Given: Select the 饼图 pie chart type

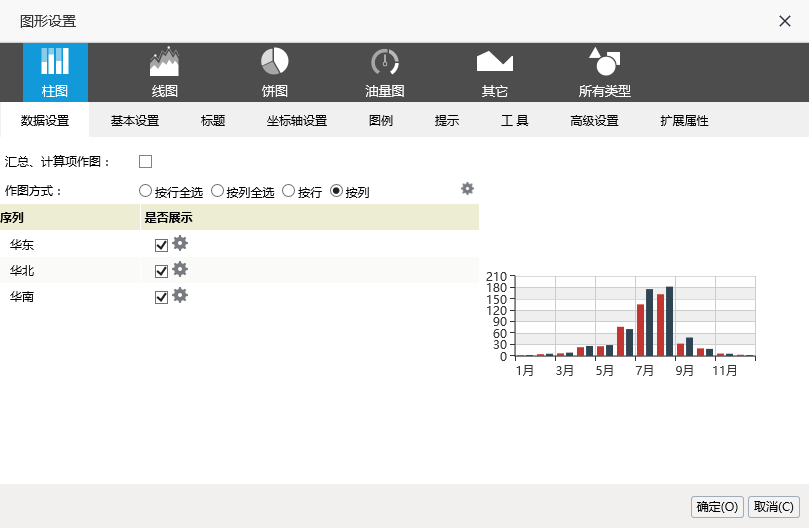Looking at the screenshot, I should point(274,72).
